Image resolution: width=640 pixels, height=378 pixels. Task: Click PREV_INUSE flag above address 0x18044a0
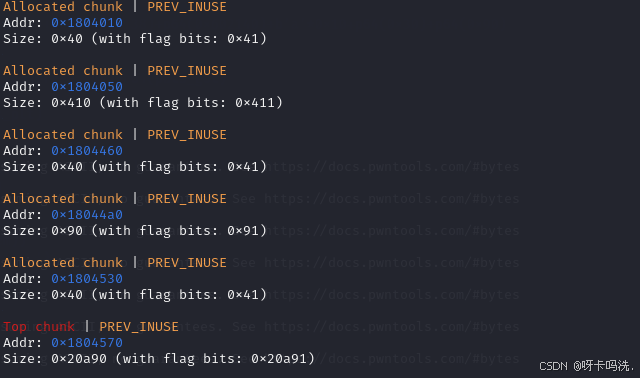(x=187, y=199)
